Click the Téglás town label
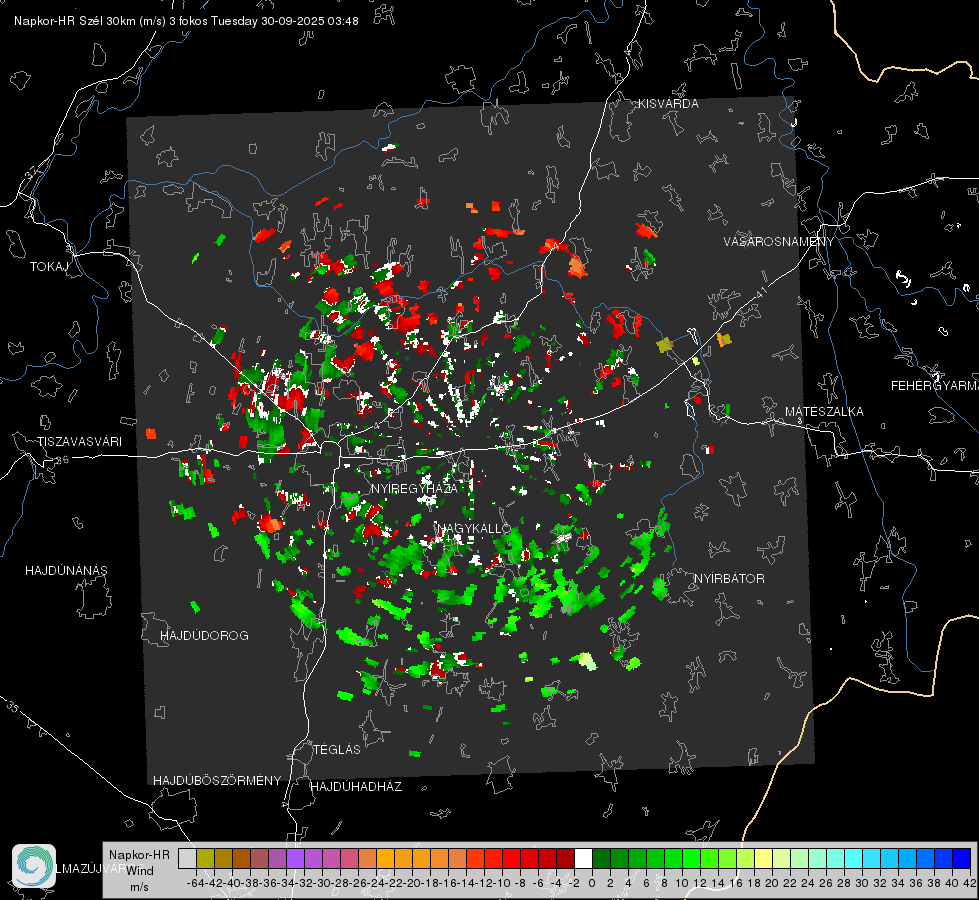The height and width of the screenshot is (900, 979). coord(337,750)
